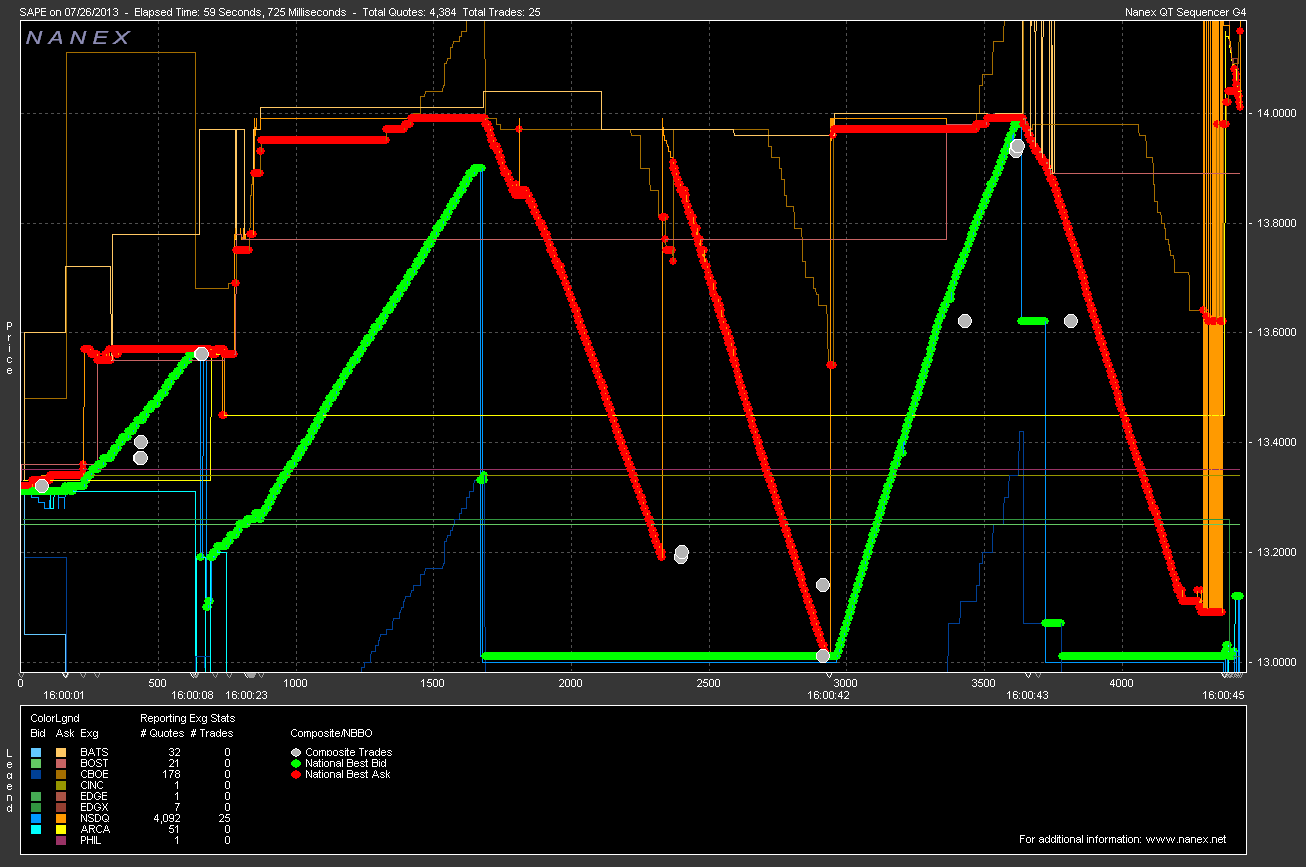
Task: Click the green National Best Bid marker
Action: [x=296, y=763]
